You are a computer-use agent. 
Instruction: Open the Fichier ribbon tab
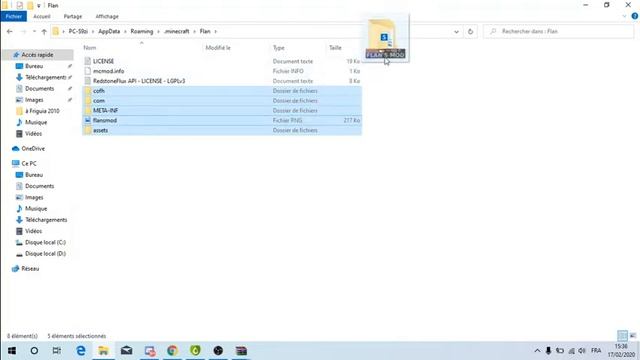[13, 16]
